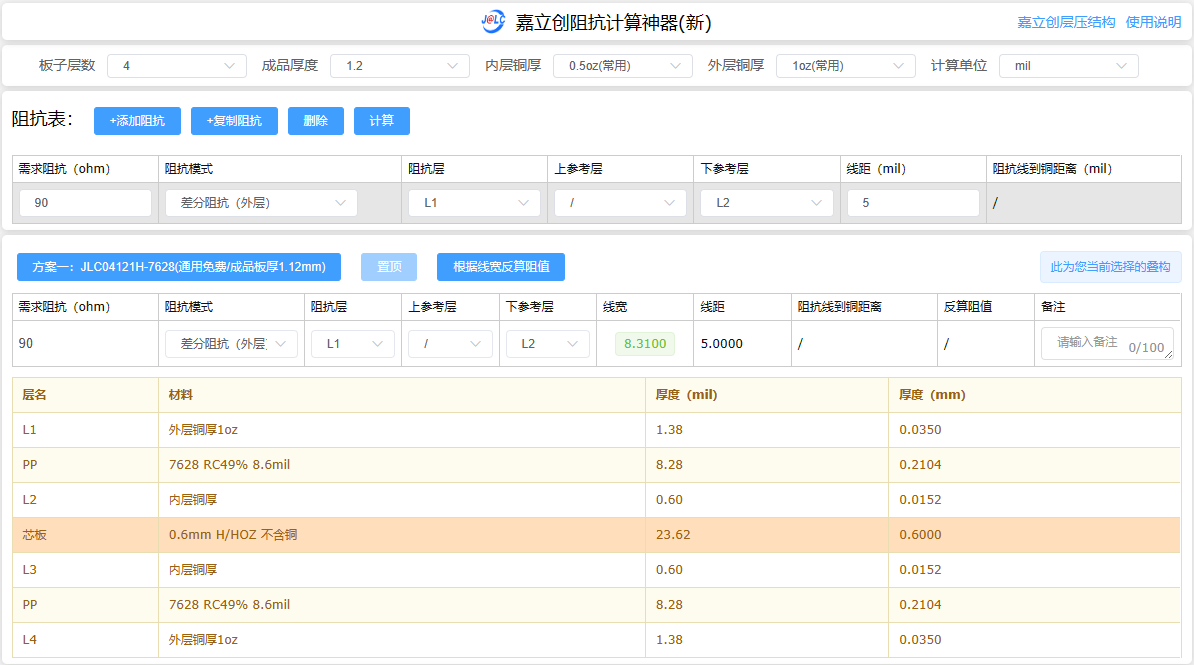Expand the 成品厚度 selector
The width and height of the screenshot is (1194, 665).
tap(399, 66)
